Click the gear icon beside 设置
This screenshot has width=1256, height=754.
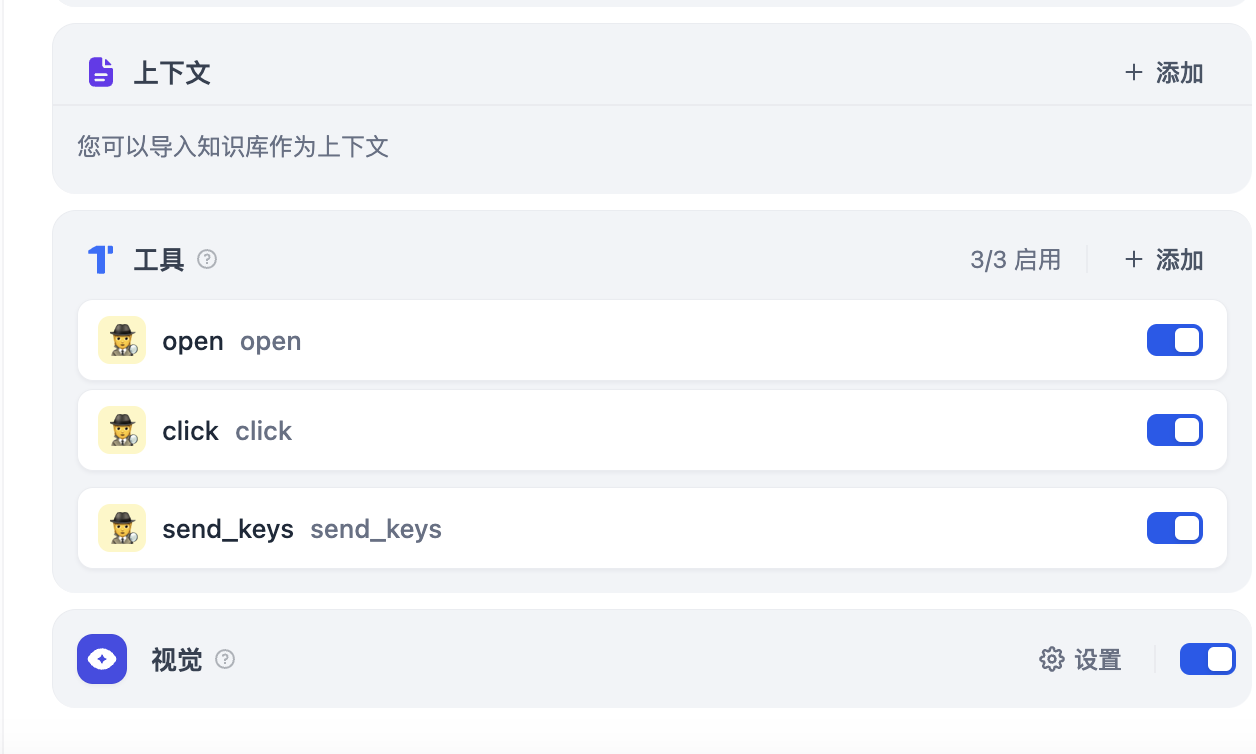coord(1051,659)
